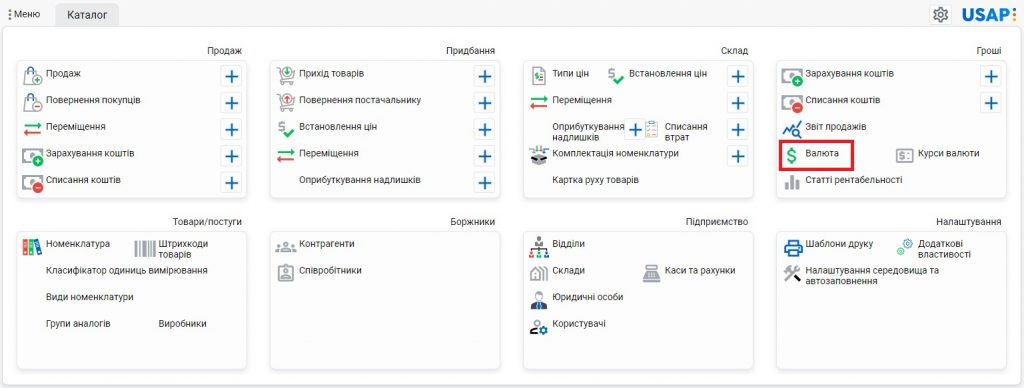Screen dimensions: 1024x388
Task: Switch to the Каталог tab
Action: tap(87, 15)
